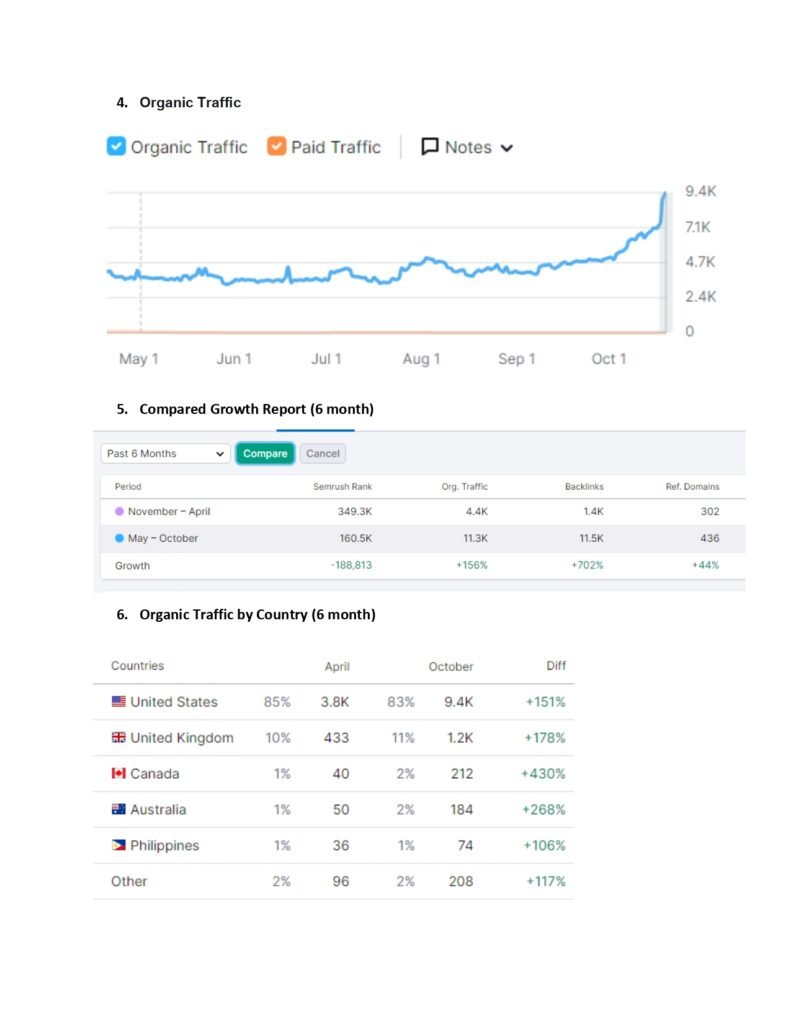Toggle the Paid Traffic checkbox
This screenshot has height=1024, width=791.
click(x=277, y=147)
